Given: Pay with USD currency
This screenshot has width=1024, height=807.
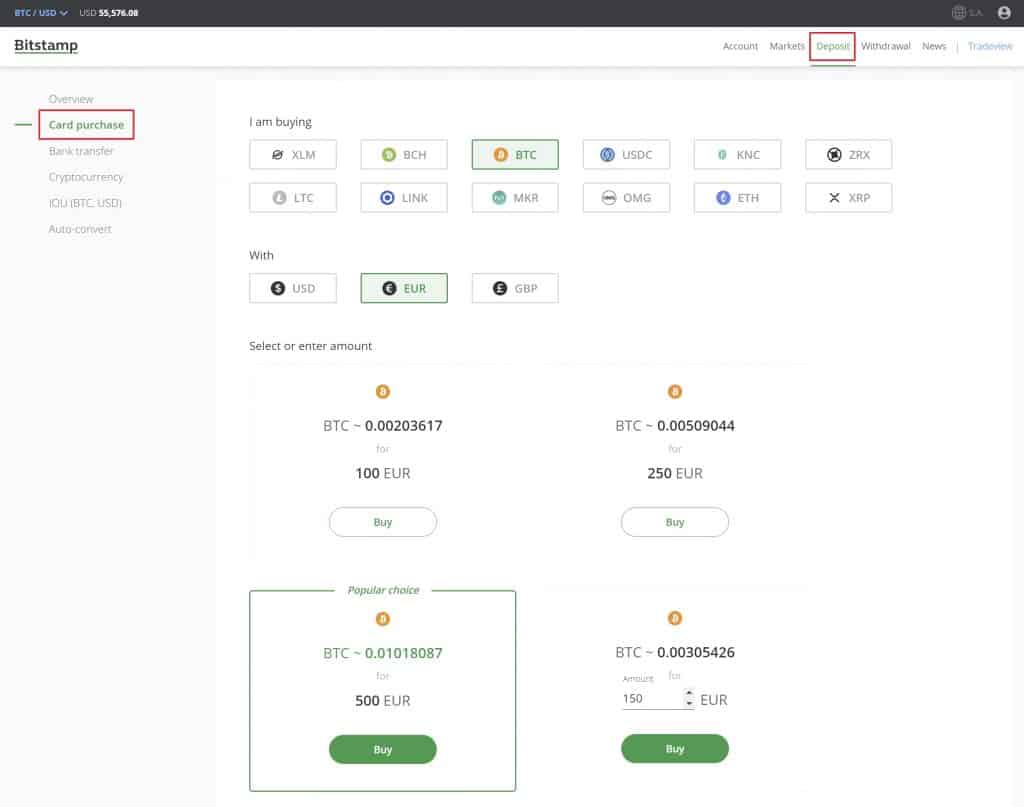Looking at the screenshot, I should click(x=293, y=288).
